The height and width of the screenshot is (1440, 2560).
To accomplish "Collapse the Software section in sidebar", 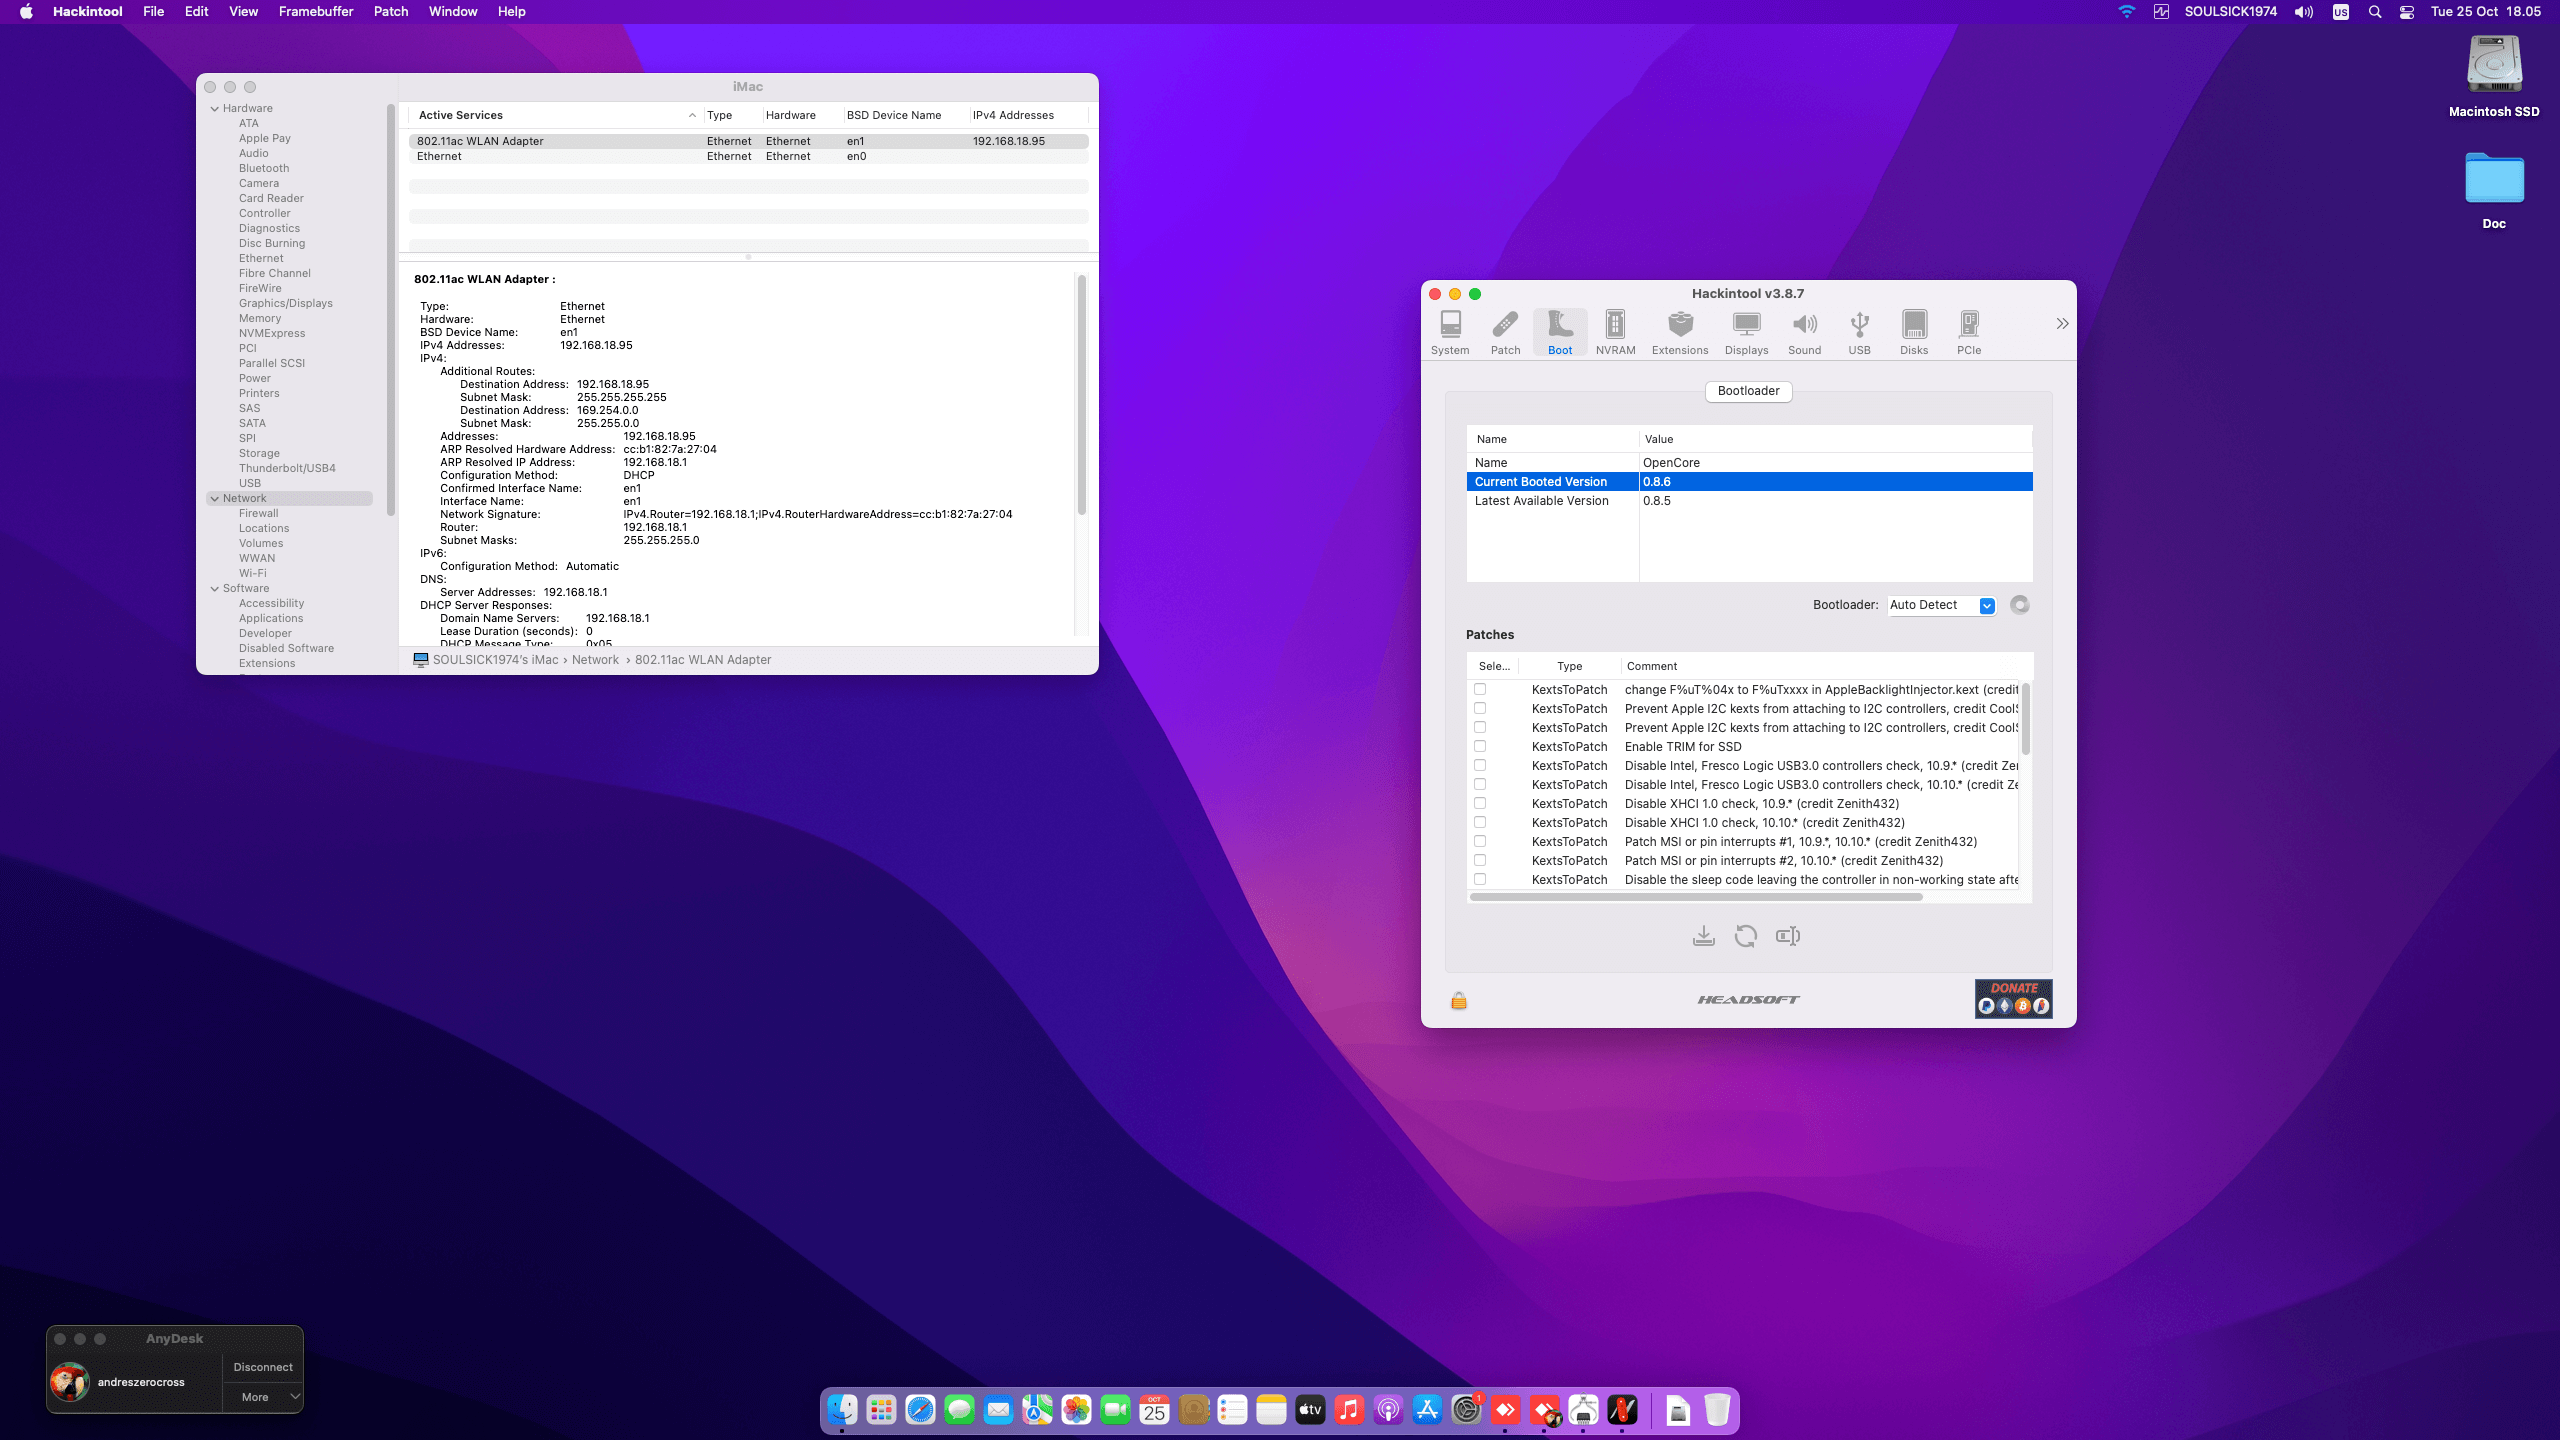I will click(x=215, y=589).
